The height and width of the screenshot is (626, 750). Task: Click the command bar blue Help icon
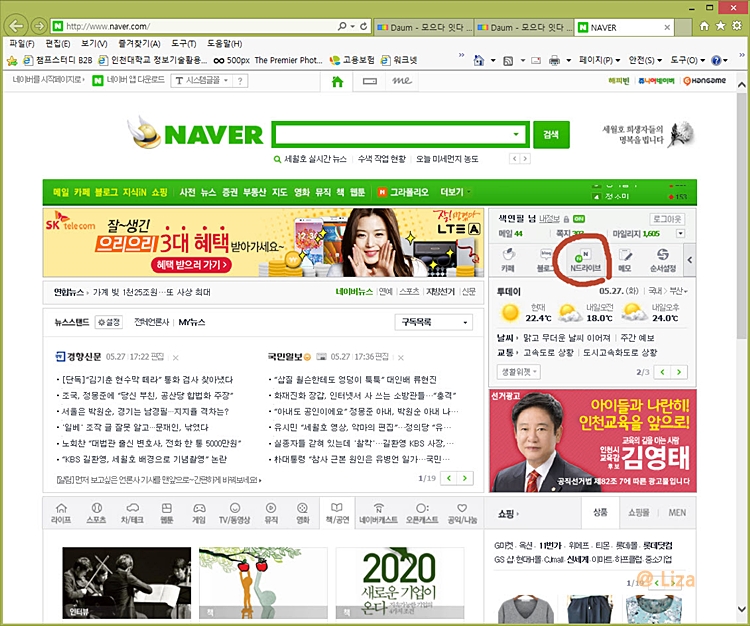[x=716, y=60]
